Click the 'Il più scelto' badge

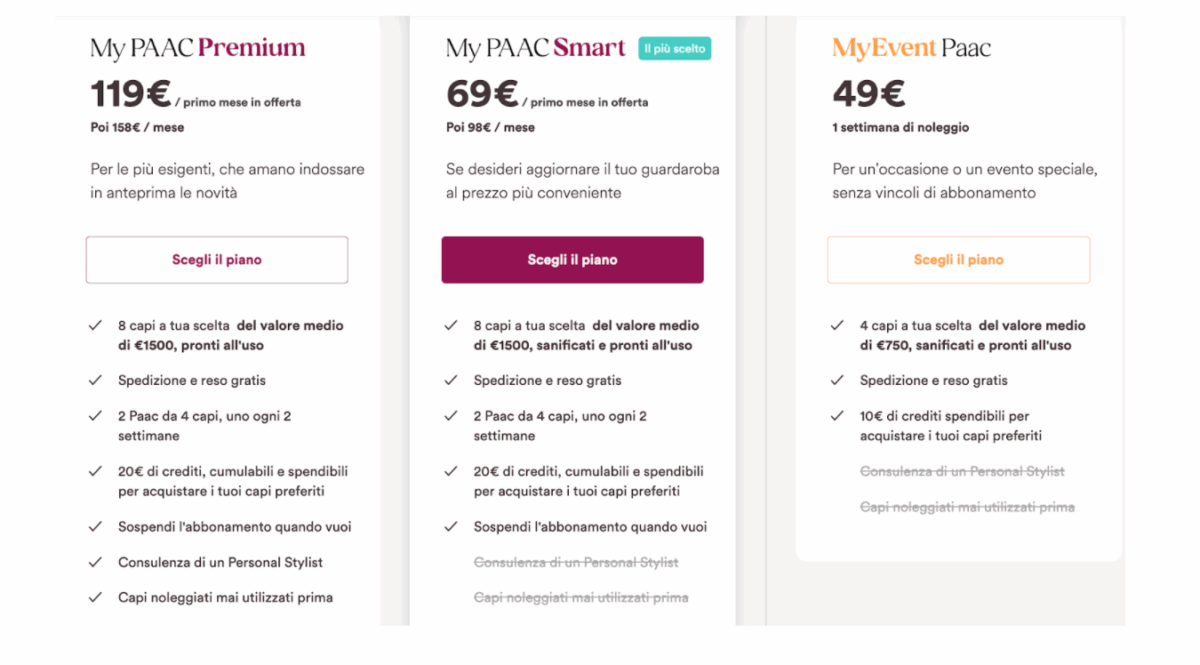[675, 48]
